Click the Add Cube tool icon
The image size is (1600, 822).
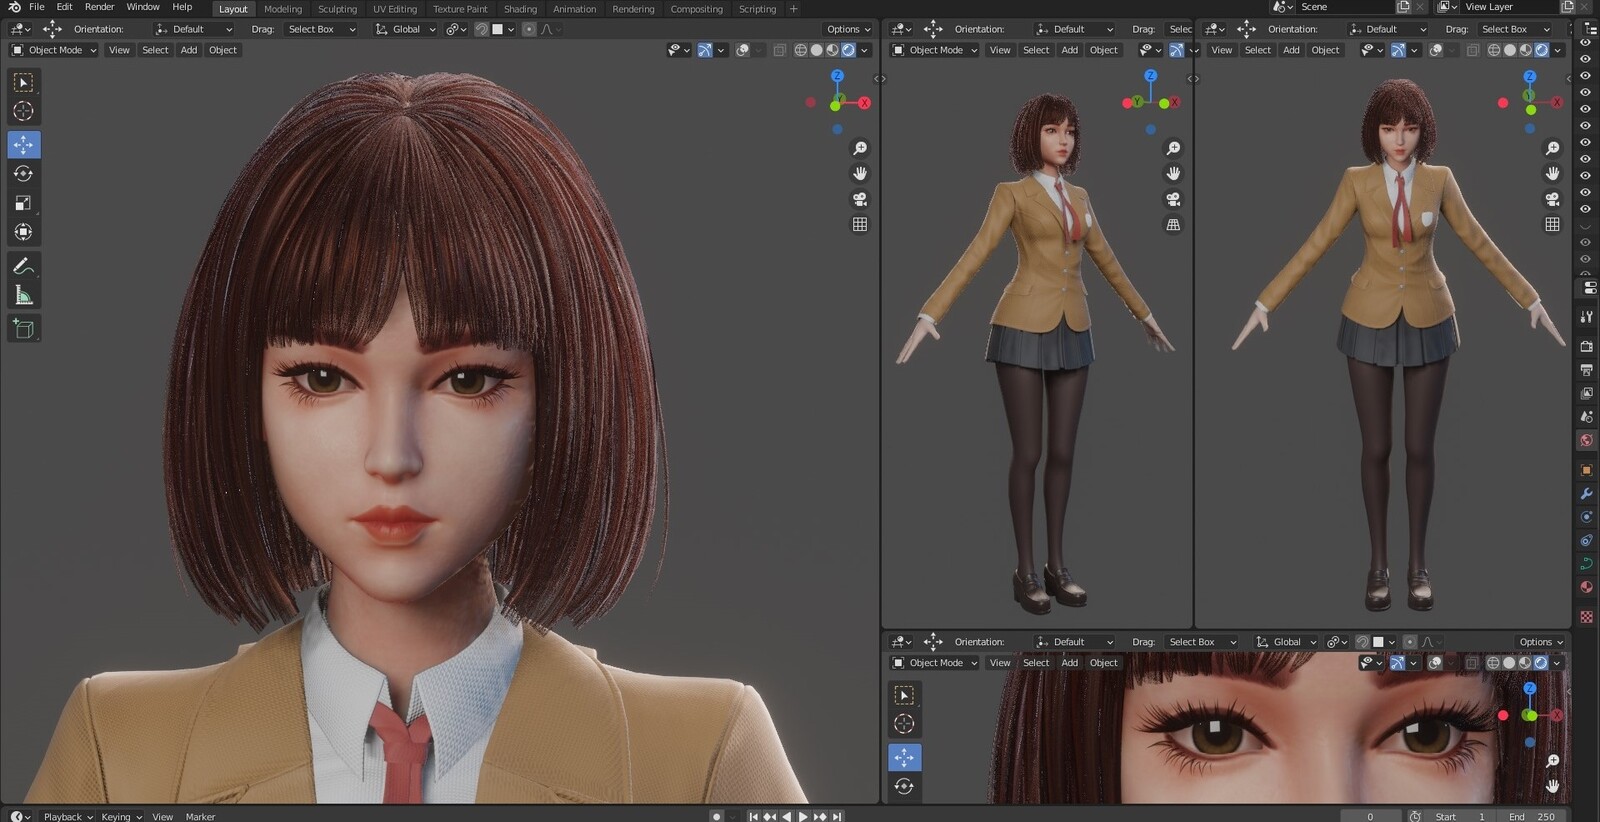(23, 329)
